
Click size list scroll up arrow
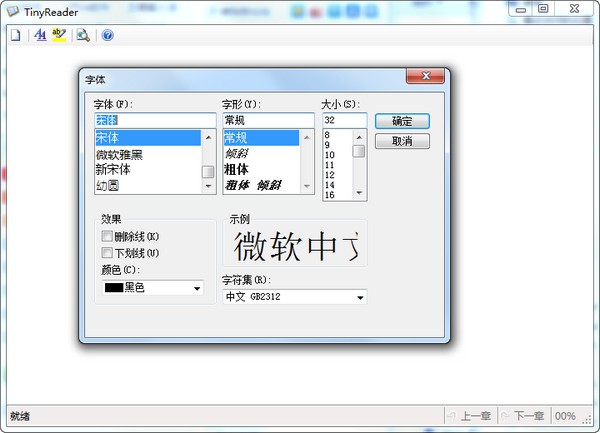[x=359, y=137]
